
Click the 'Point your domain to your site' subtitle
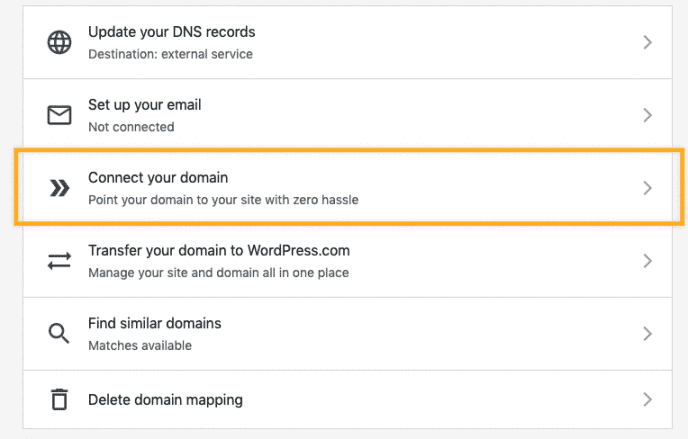(223, 200)
